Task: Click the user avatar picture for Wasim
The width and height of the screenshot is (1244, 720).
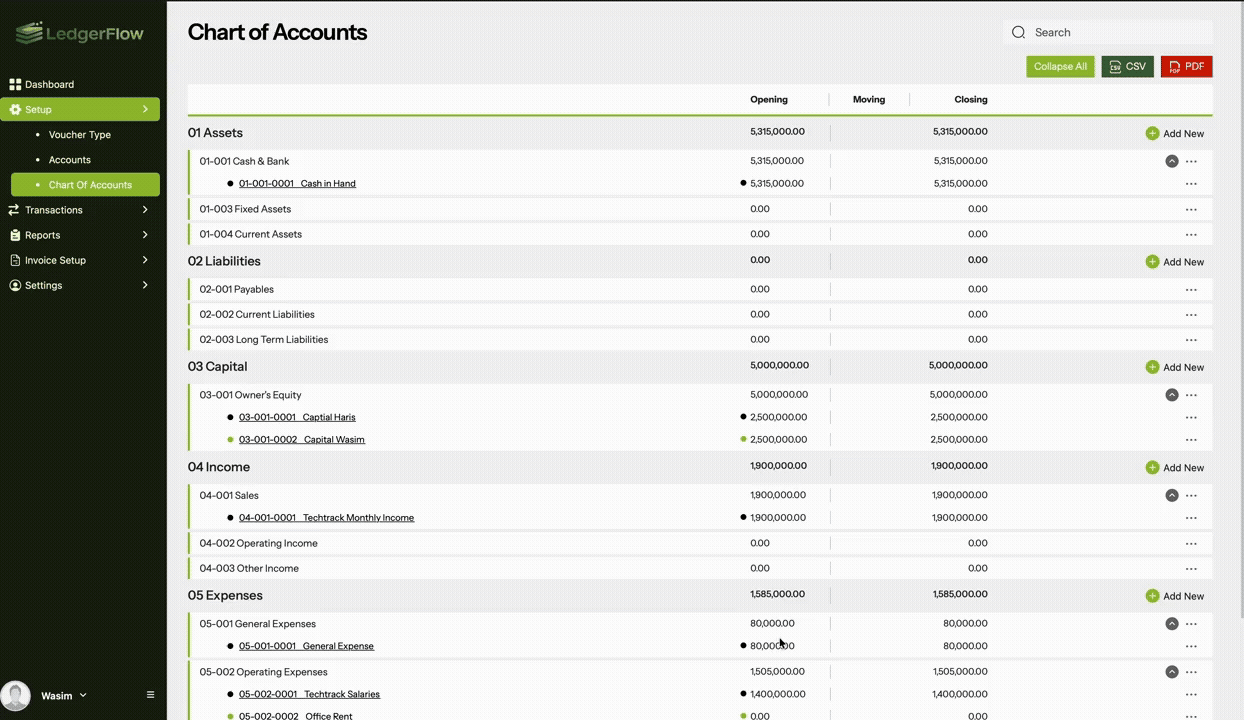Action: tap(16, 695)
